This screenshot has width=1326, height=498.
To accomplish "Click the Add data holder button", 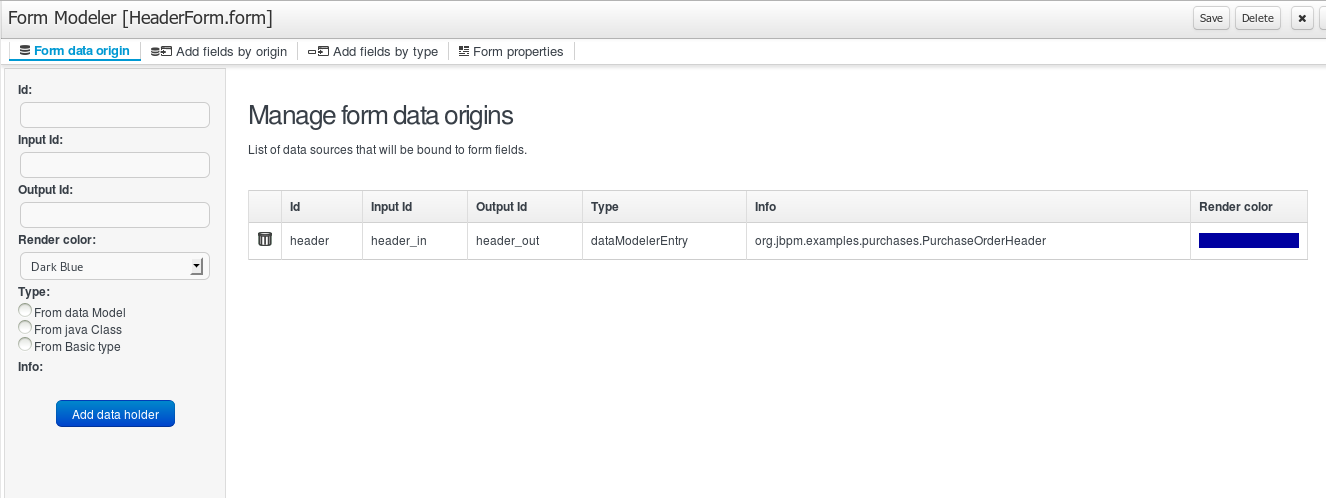I will 115,414.
